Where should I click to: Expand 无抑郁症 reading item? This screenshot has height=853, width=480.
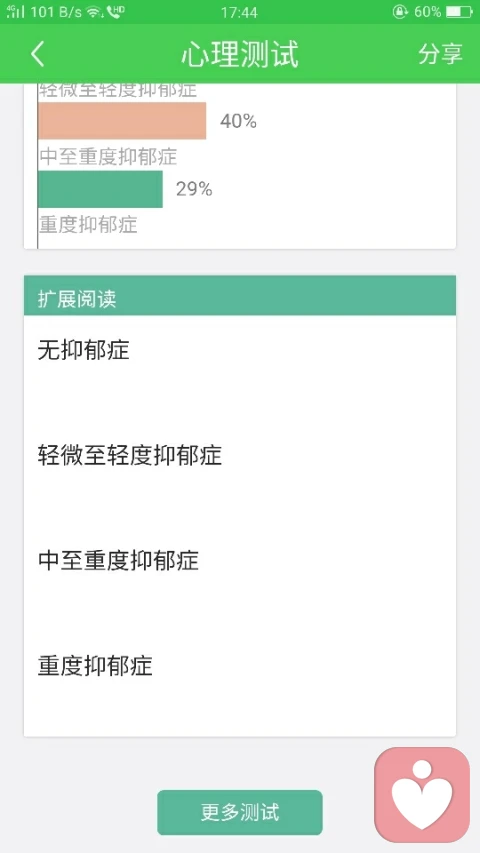click(239, 350)
